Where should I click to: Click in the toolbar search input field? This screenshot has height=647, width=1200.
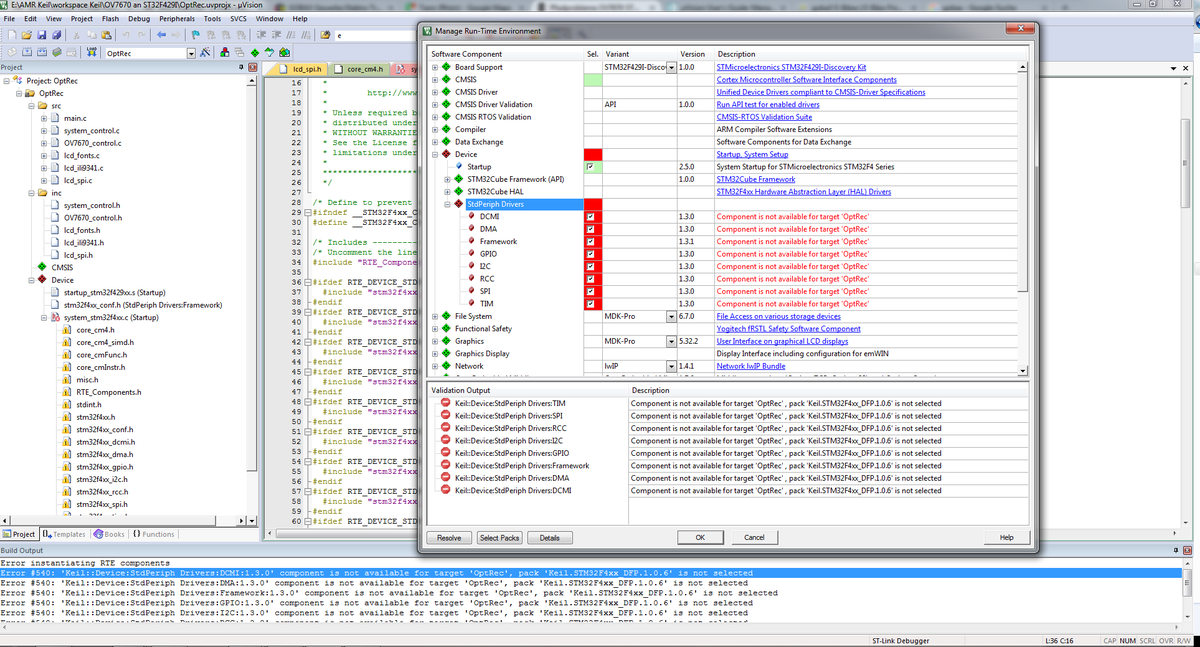pos(375,35)
